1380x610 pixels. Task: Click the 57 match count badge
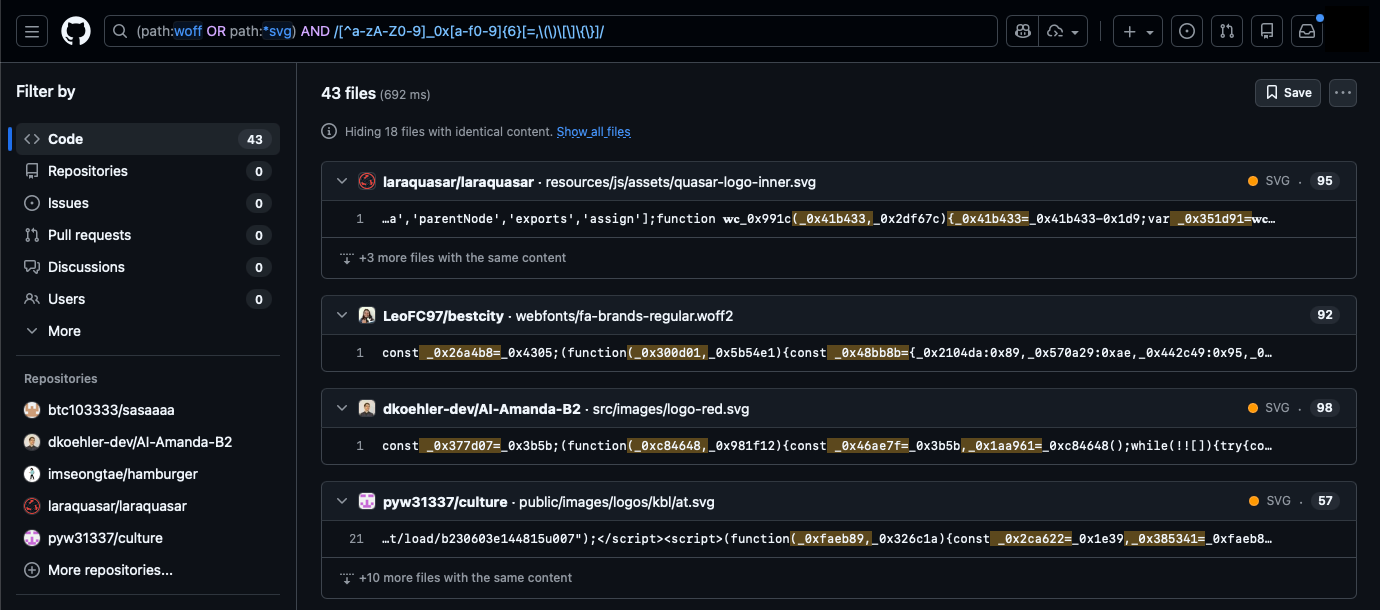tap(1325, 501)
